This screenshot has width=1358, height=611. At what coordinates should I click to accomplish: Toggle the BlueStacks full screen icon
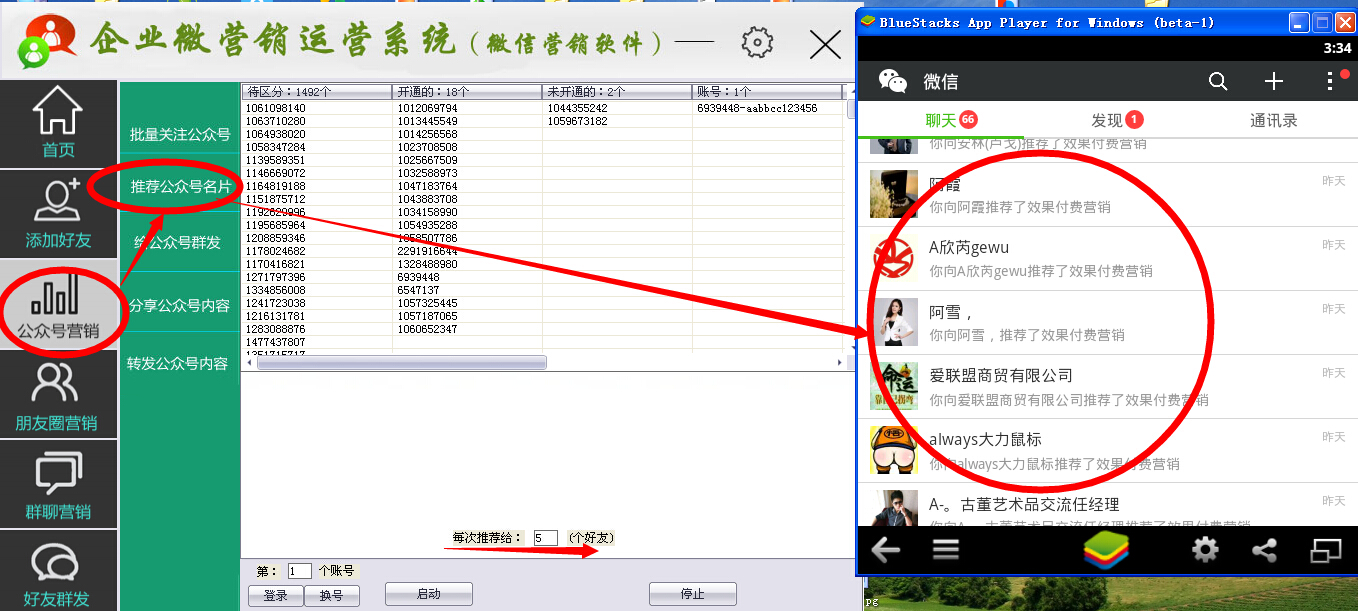point(1325,549)
